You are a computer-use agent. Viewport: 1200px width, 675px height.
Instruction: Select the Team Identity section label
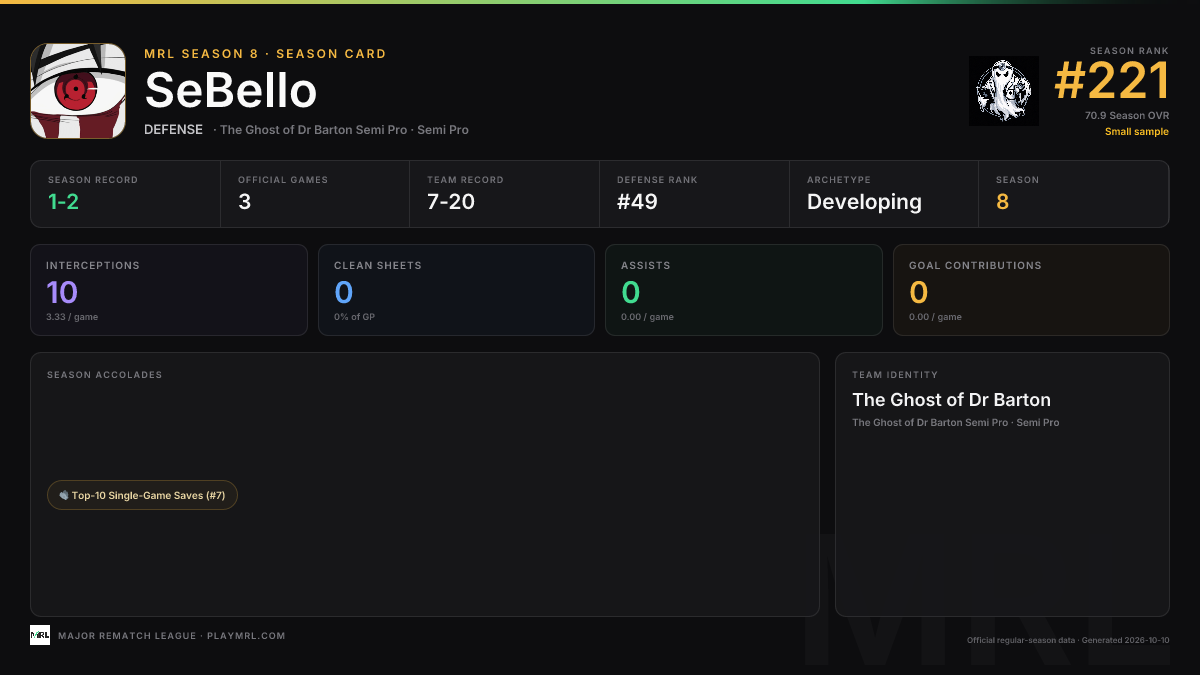pyautogui.click(x=895, y=375)
